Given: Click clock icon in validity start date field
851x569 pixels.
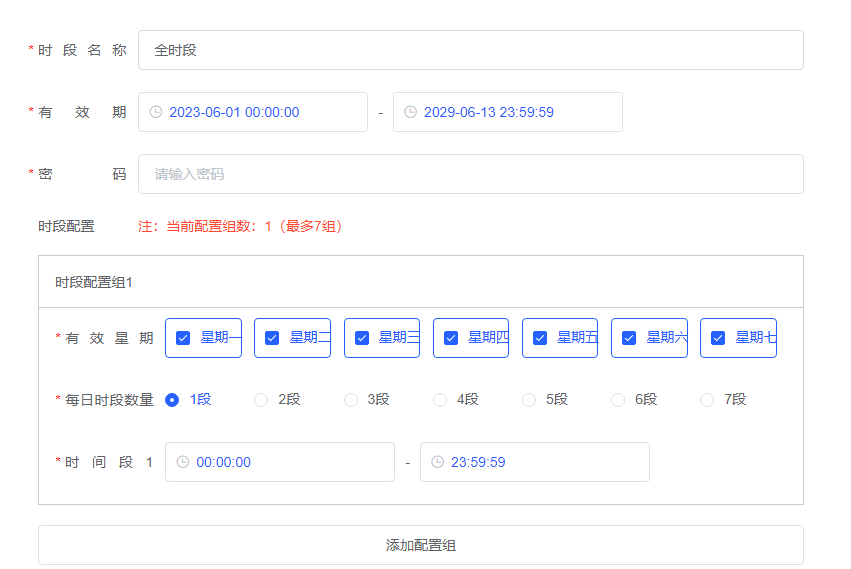Looking at the screenshot, I should [156, 112].
